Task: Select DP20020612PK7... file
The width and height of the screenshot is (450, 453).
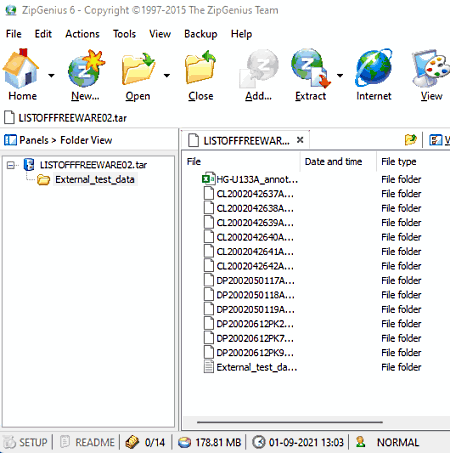Action: (x=255, y=339)
